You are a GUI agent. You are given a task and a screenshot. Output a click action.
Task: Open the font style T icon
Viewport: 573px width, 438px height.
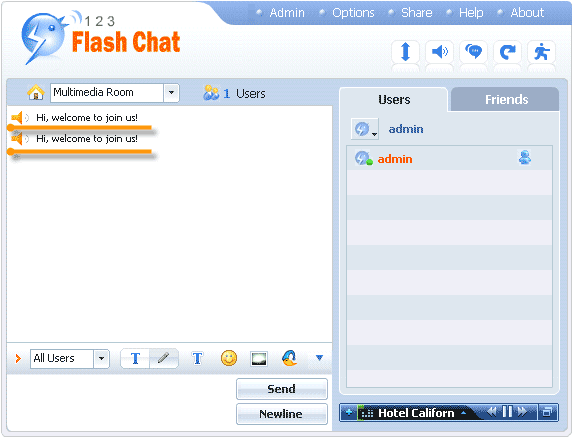pyautogui.click(x=197, y=358)
